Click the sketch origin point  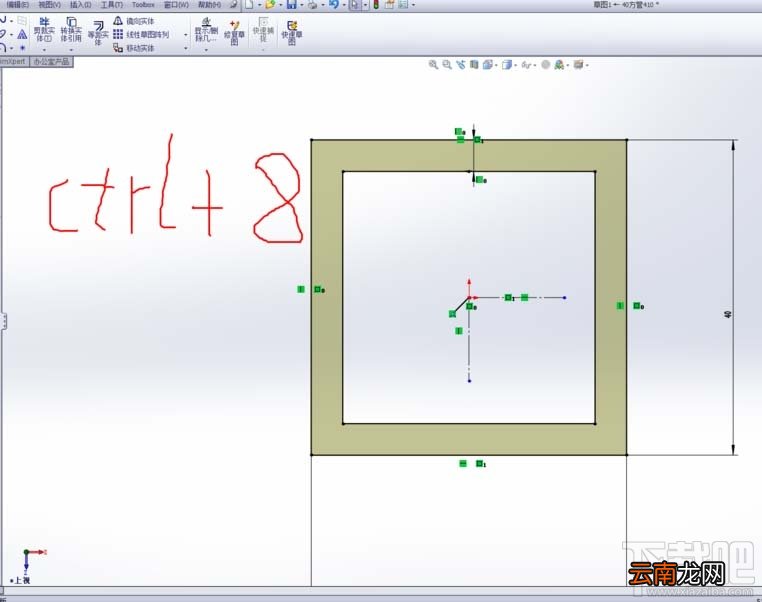pyautogui.click(x=469, y=297)
